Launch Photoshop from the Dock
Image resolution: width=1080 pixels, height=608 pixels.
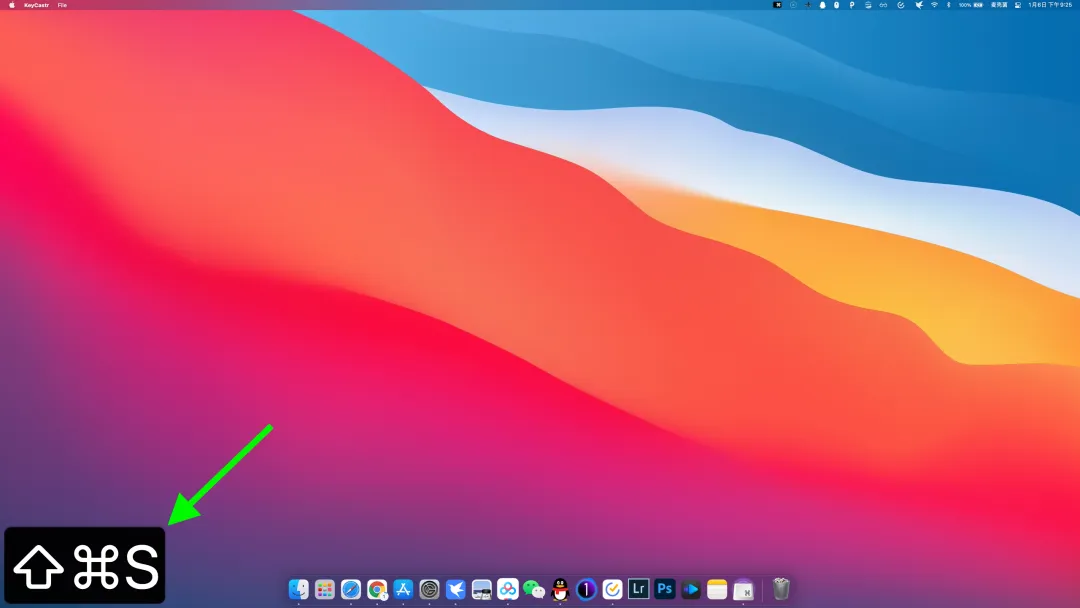pos(665,589)
